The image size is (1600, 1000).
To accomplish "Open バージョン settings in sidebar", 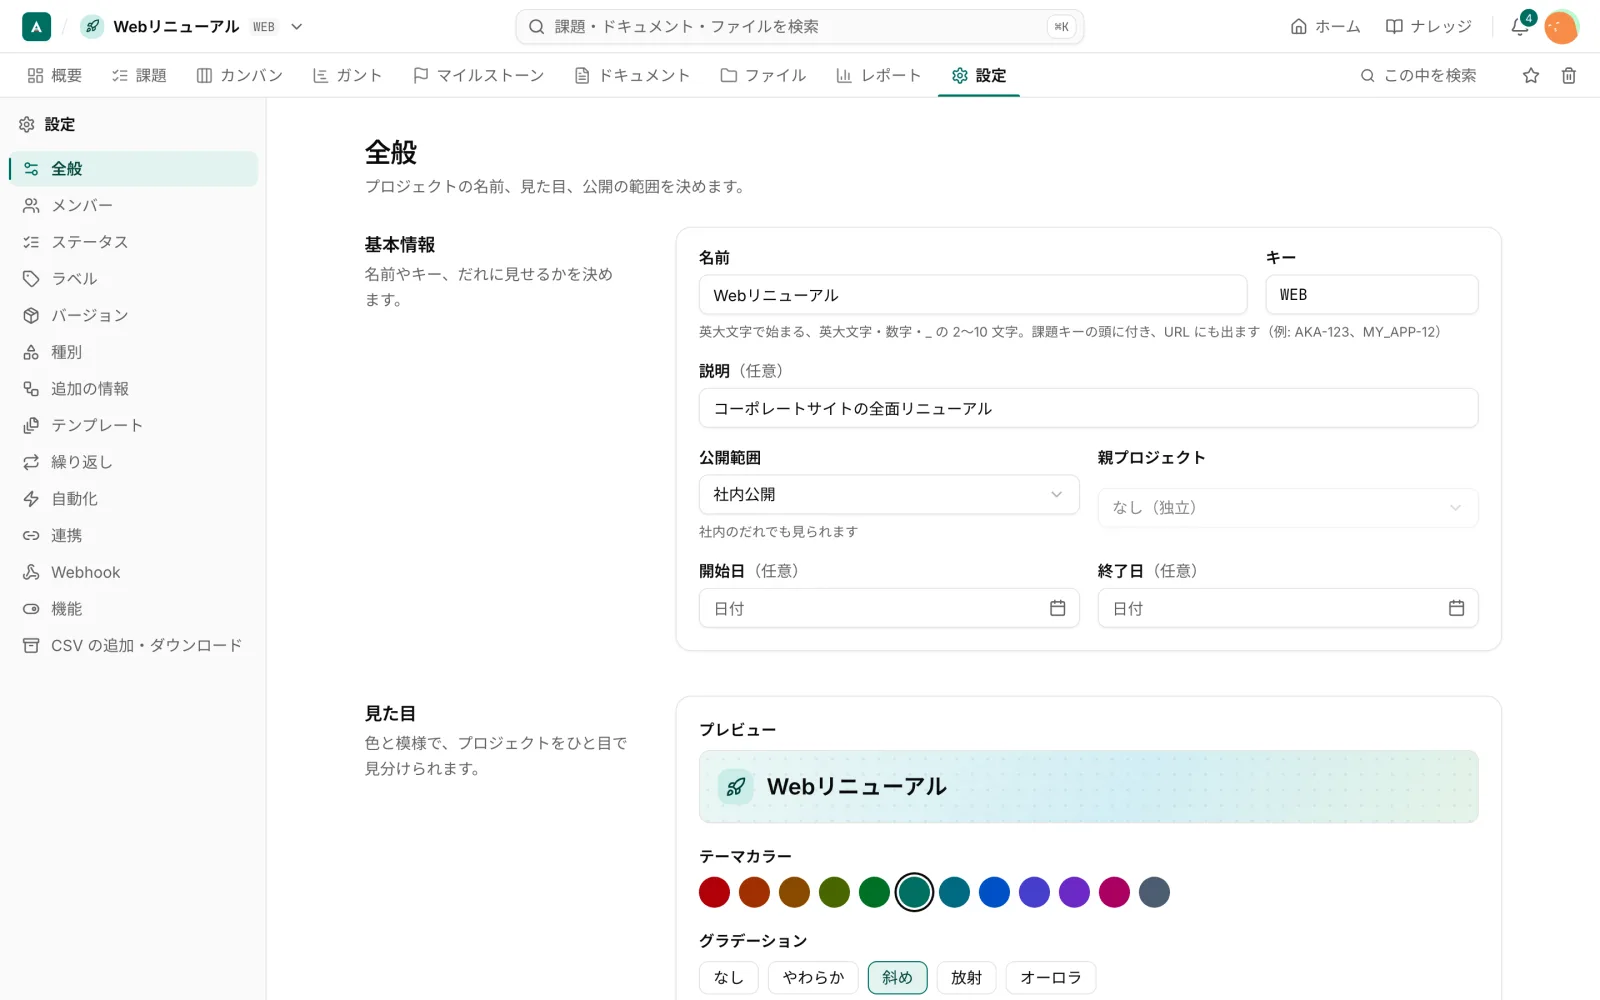I will coord(133,315).
